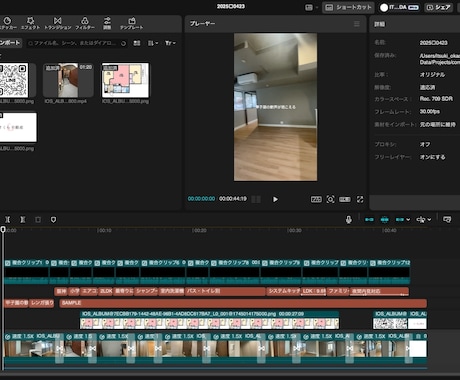
Task: Click the ratio box icon before fullscreen
Action: pyautogui.click(x=345, y=199)
